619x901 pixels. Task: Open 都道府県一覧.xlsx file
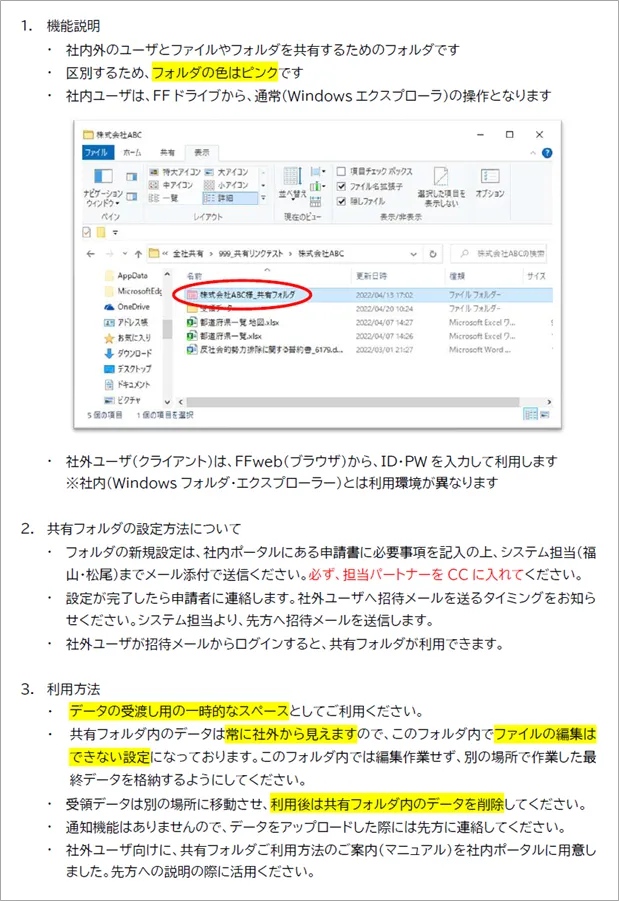(225, 336)
